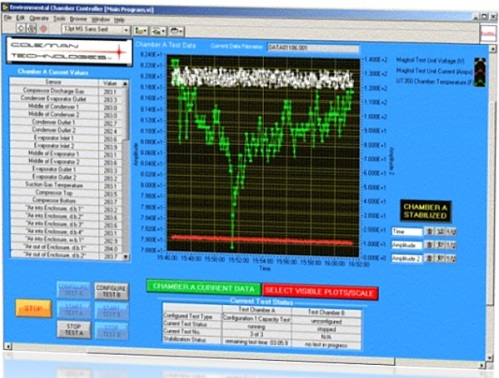Open the Align Objects toolbar icon
Screen dimensions: 499x378
(141, 31)
